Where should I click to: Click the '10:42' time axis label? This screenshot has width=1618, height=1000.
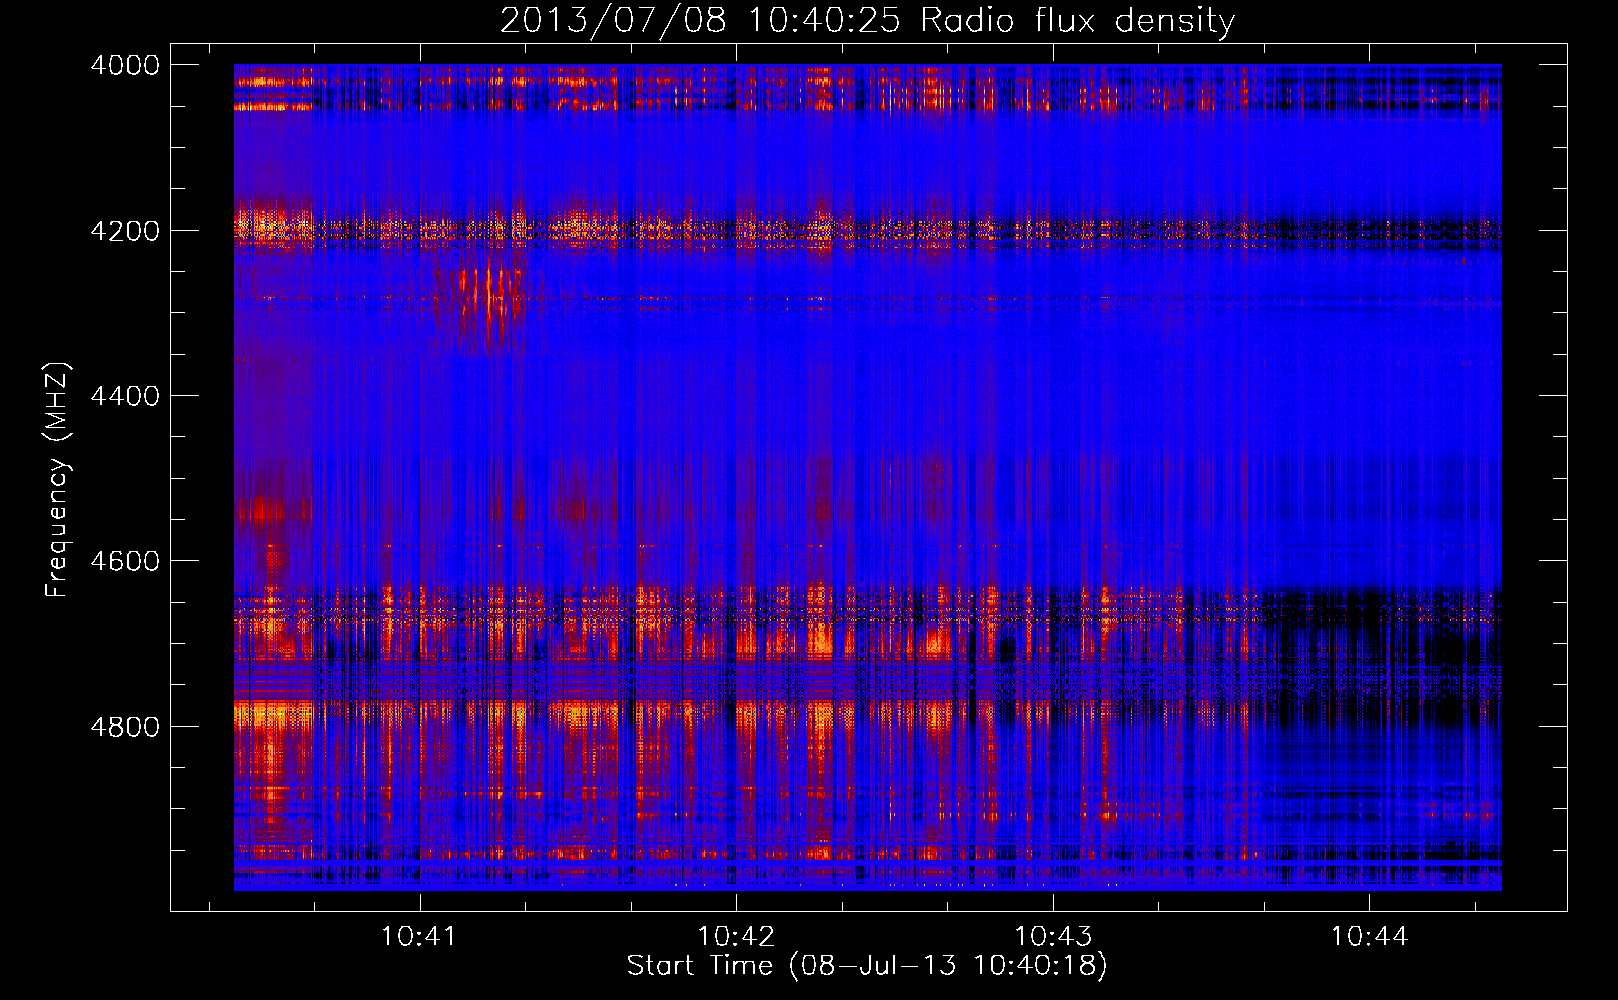coord(736,937)
